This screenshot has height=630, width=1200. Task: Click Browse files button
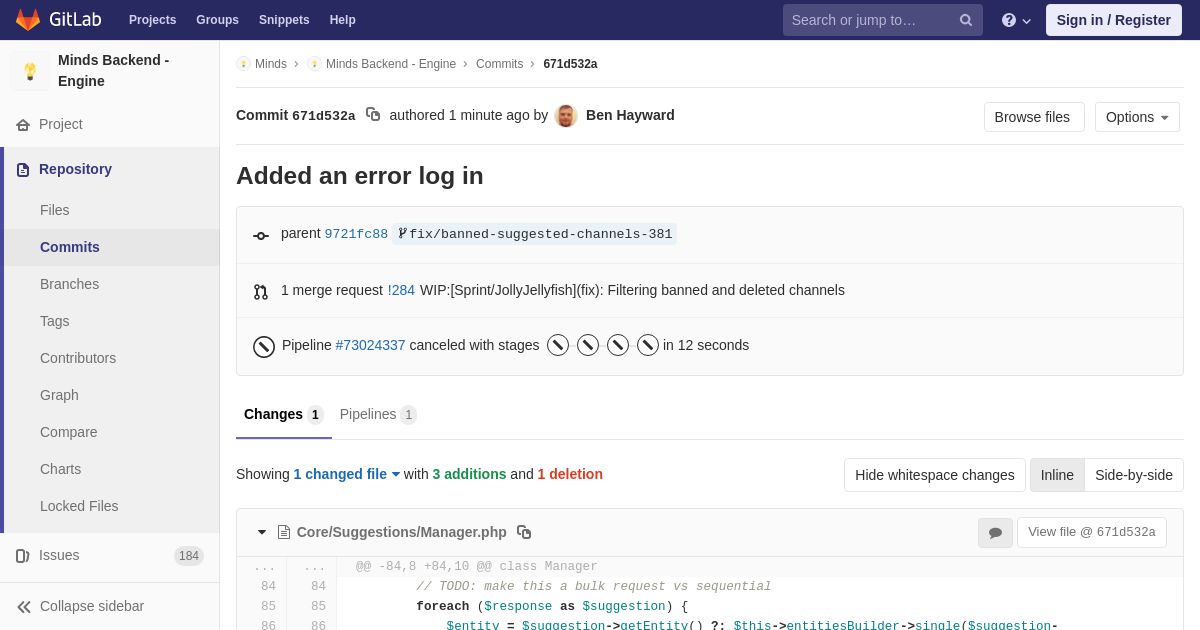[x=1034, y=117]
